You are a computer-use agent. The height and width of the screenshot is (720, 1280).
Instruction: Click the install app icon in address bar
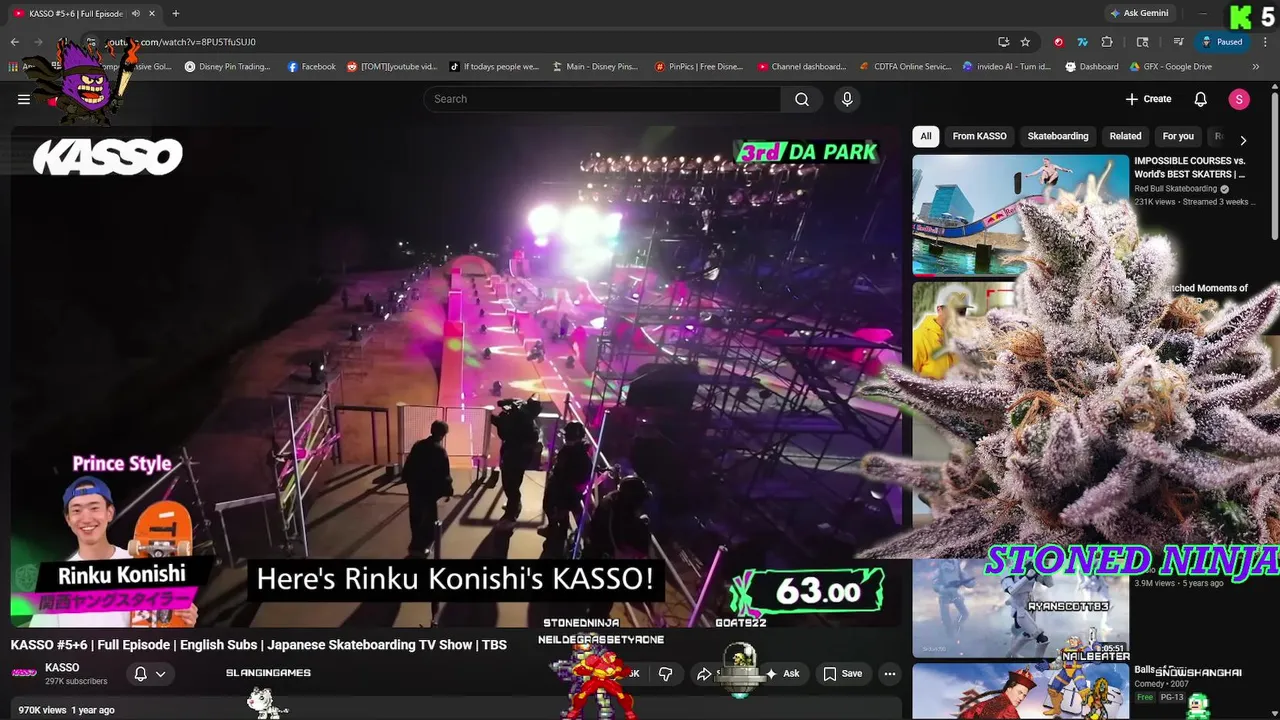(1003, 42)
